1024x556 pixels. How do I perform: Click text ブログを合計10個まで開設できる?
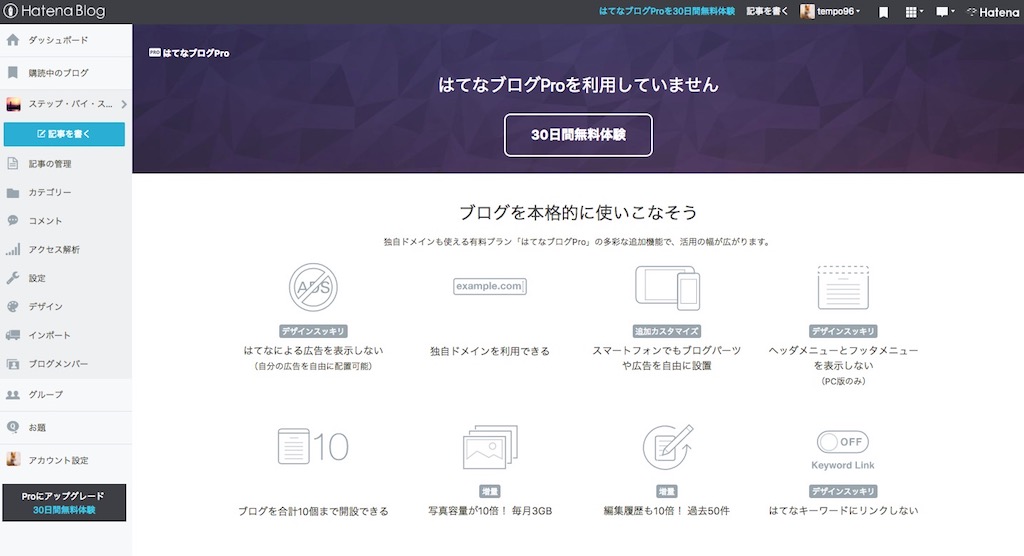tap(313, 511)
